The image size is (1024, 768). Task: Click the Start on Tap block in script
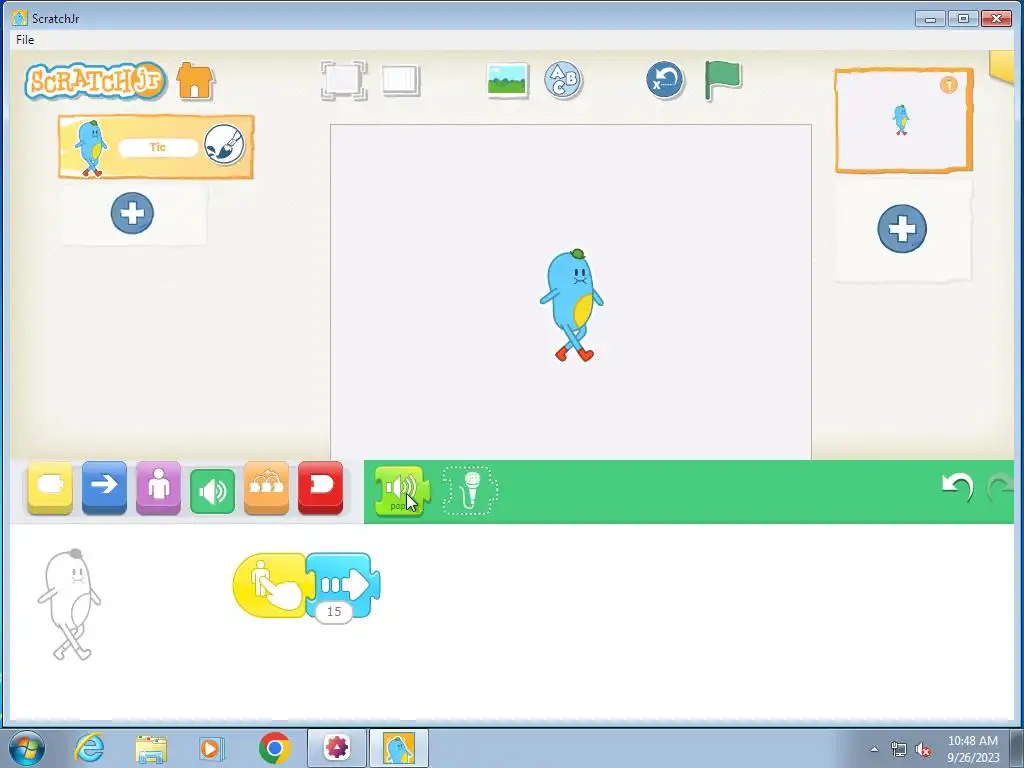point(270,585)
